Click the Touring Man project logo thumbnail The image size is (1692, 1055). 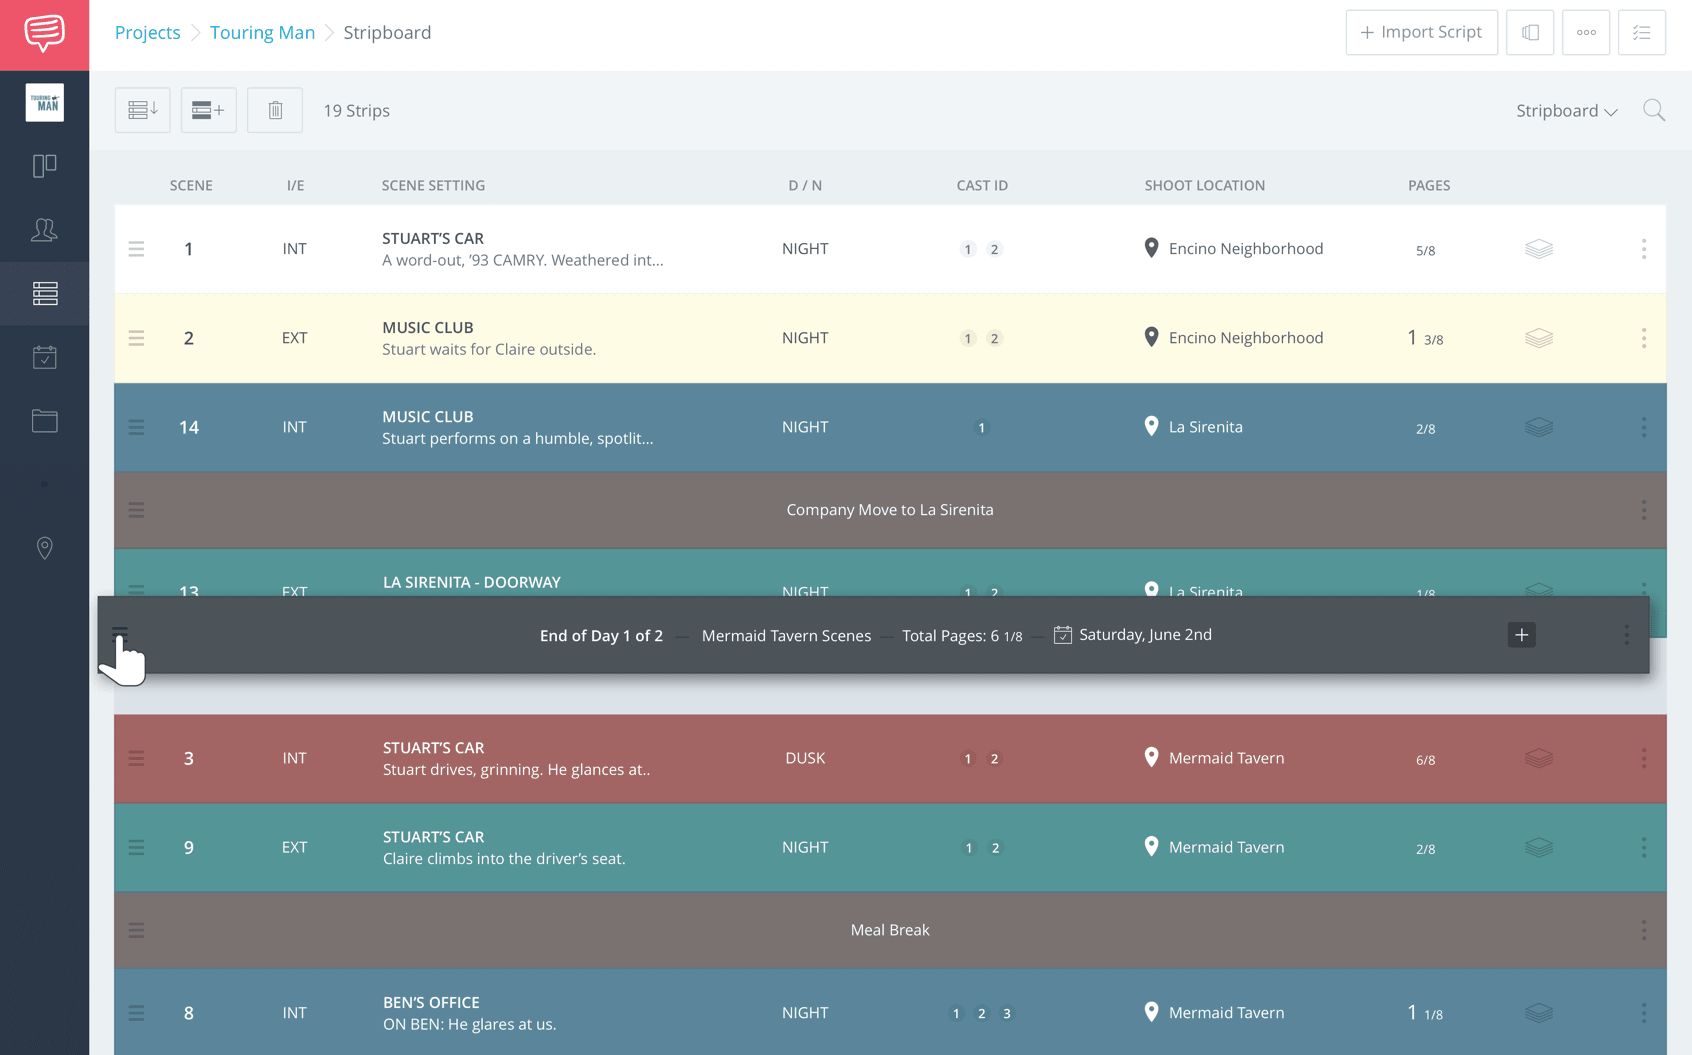(x=44, y=102)
